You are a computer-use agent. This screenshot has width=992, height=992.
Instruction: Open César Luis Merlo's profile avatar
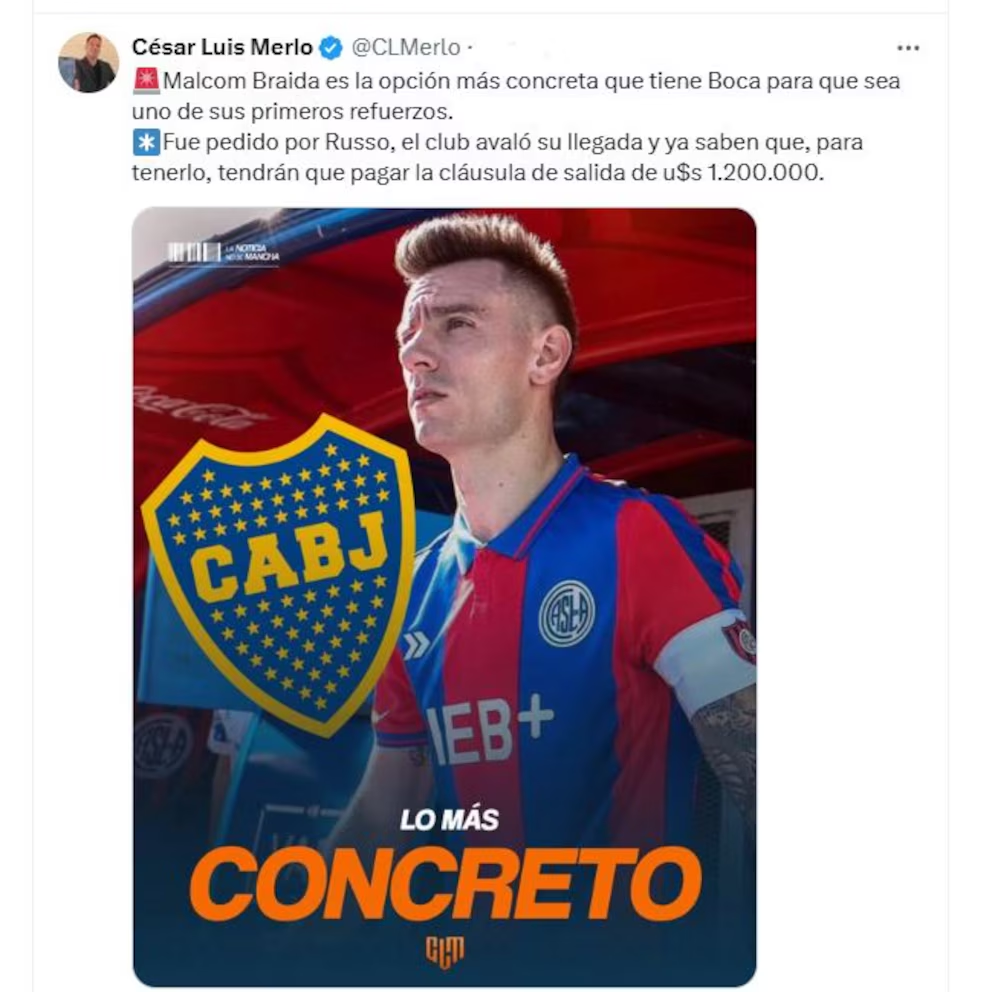pyautogui.click(x=89, y=63)
